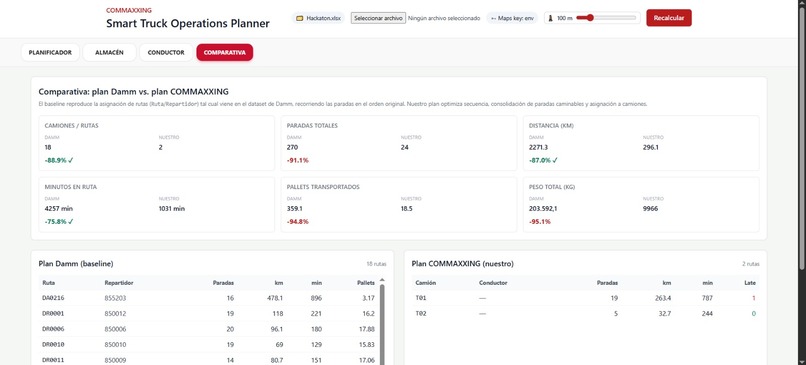
Task: Click the PESO TOTAL (KG) card heading
Action: point(552,187)
